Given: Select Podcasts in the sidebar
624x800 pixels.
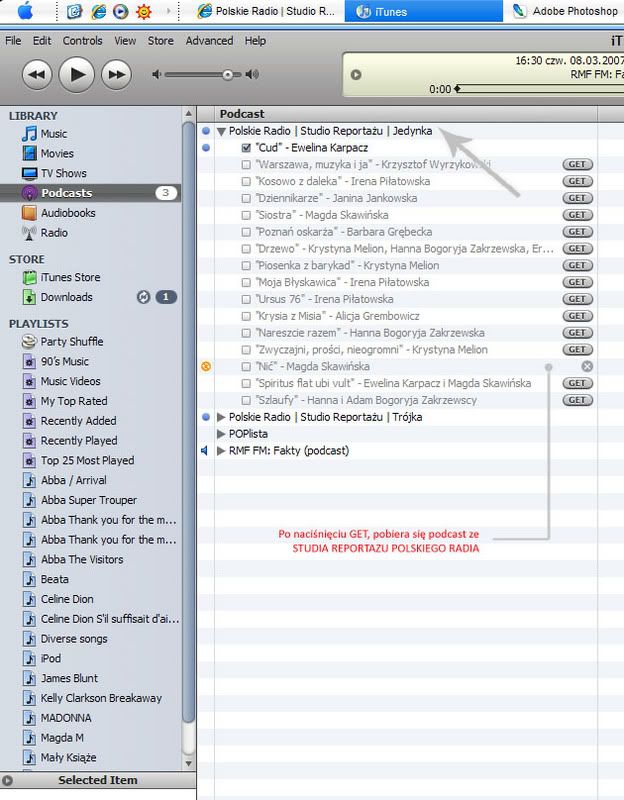Looking at the screenshot, I should click(90, 193).
